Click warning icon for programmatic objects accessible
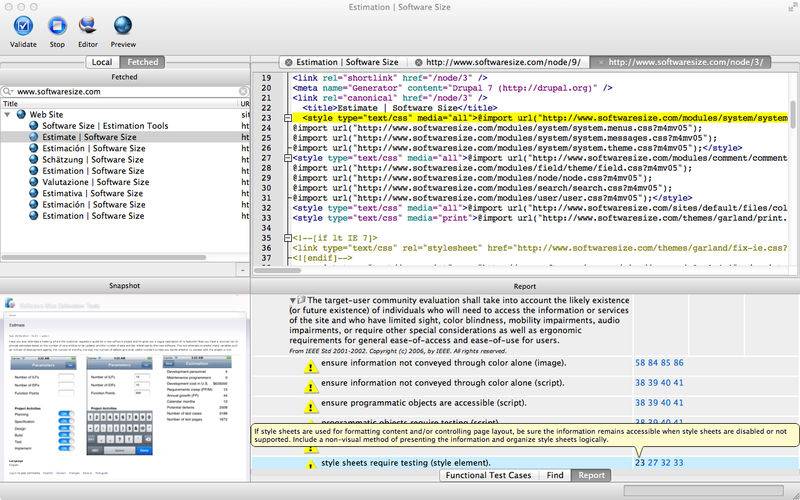This screenshot has width=800, height=500. pyautogui.click(x=311, y=407)
